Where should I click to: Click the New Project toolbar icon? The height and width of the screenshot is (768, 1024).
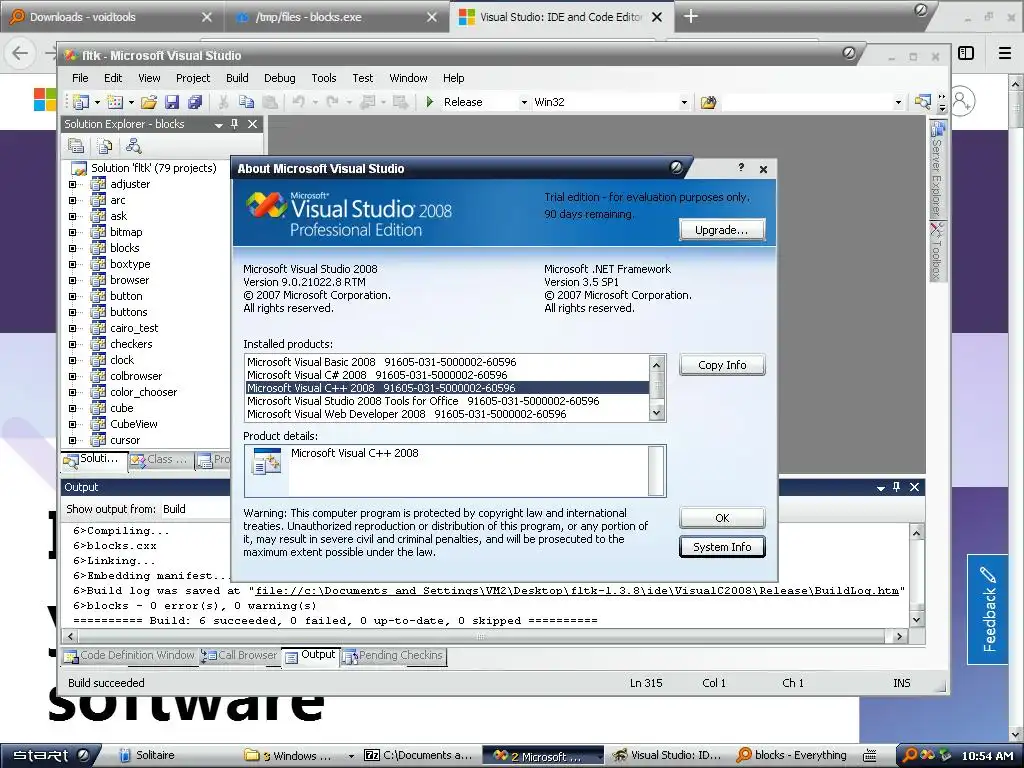coord(81,102)
